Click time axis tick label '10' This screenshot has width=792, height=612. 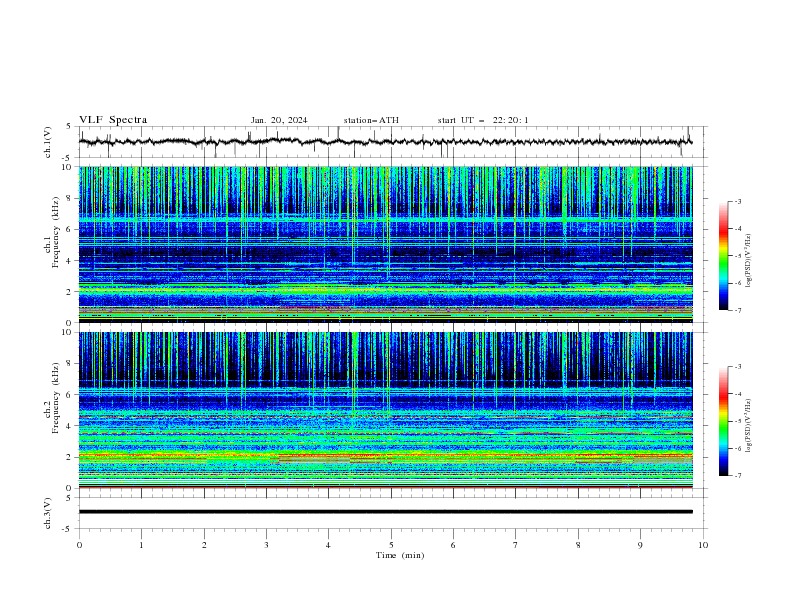[703, 545]
